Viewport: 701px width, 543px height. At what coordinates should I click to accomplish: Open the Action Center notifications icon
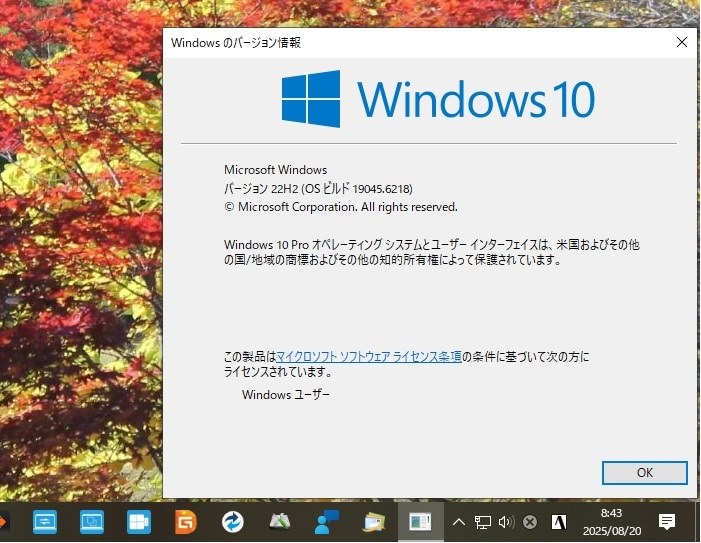point(667,521)
